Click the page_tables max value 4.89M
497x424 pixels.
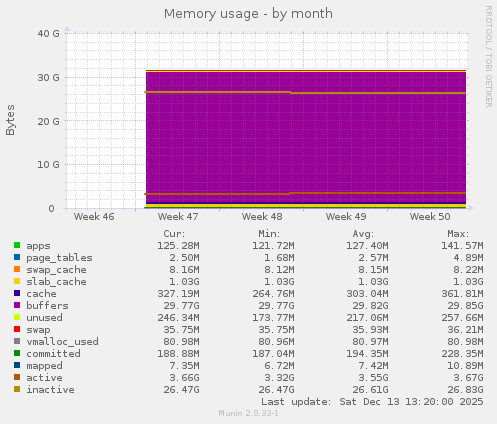click(468, 258)
